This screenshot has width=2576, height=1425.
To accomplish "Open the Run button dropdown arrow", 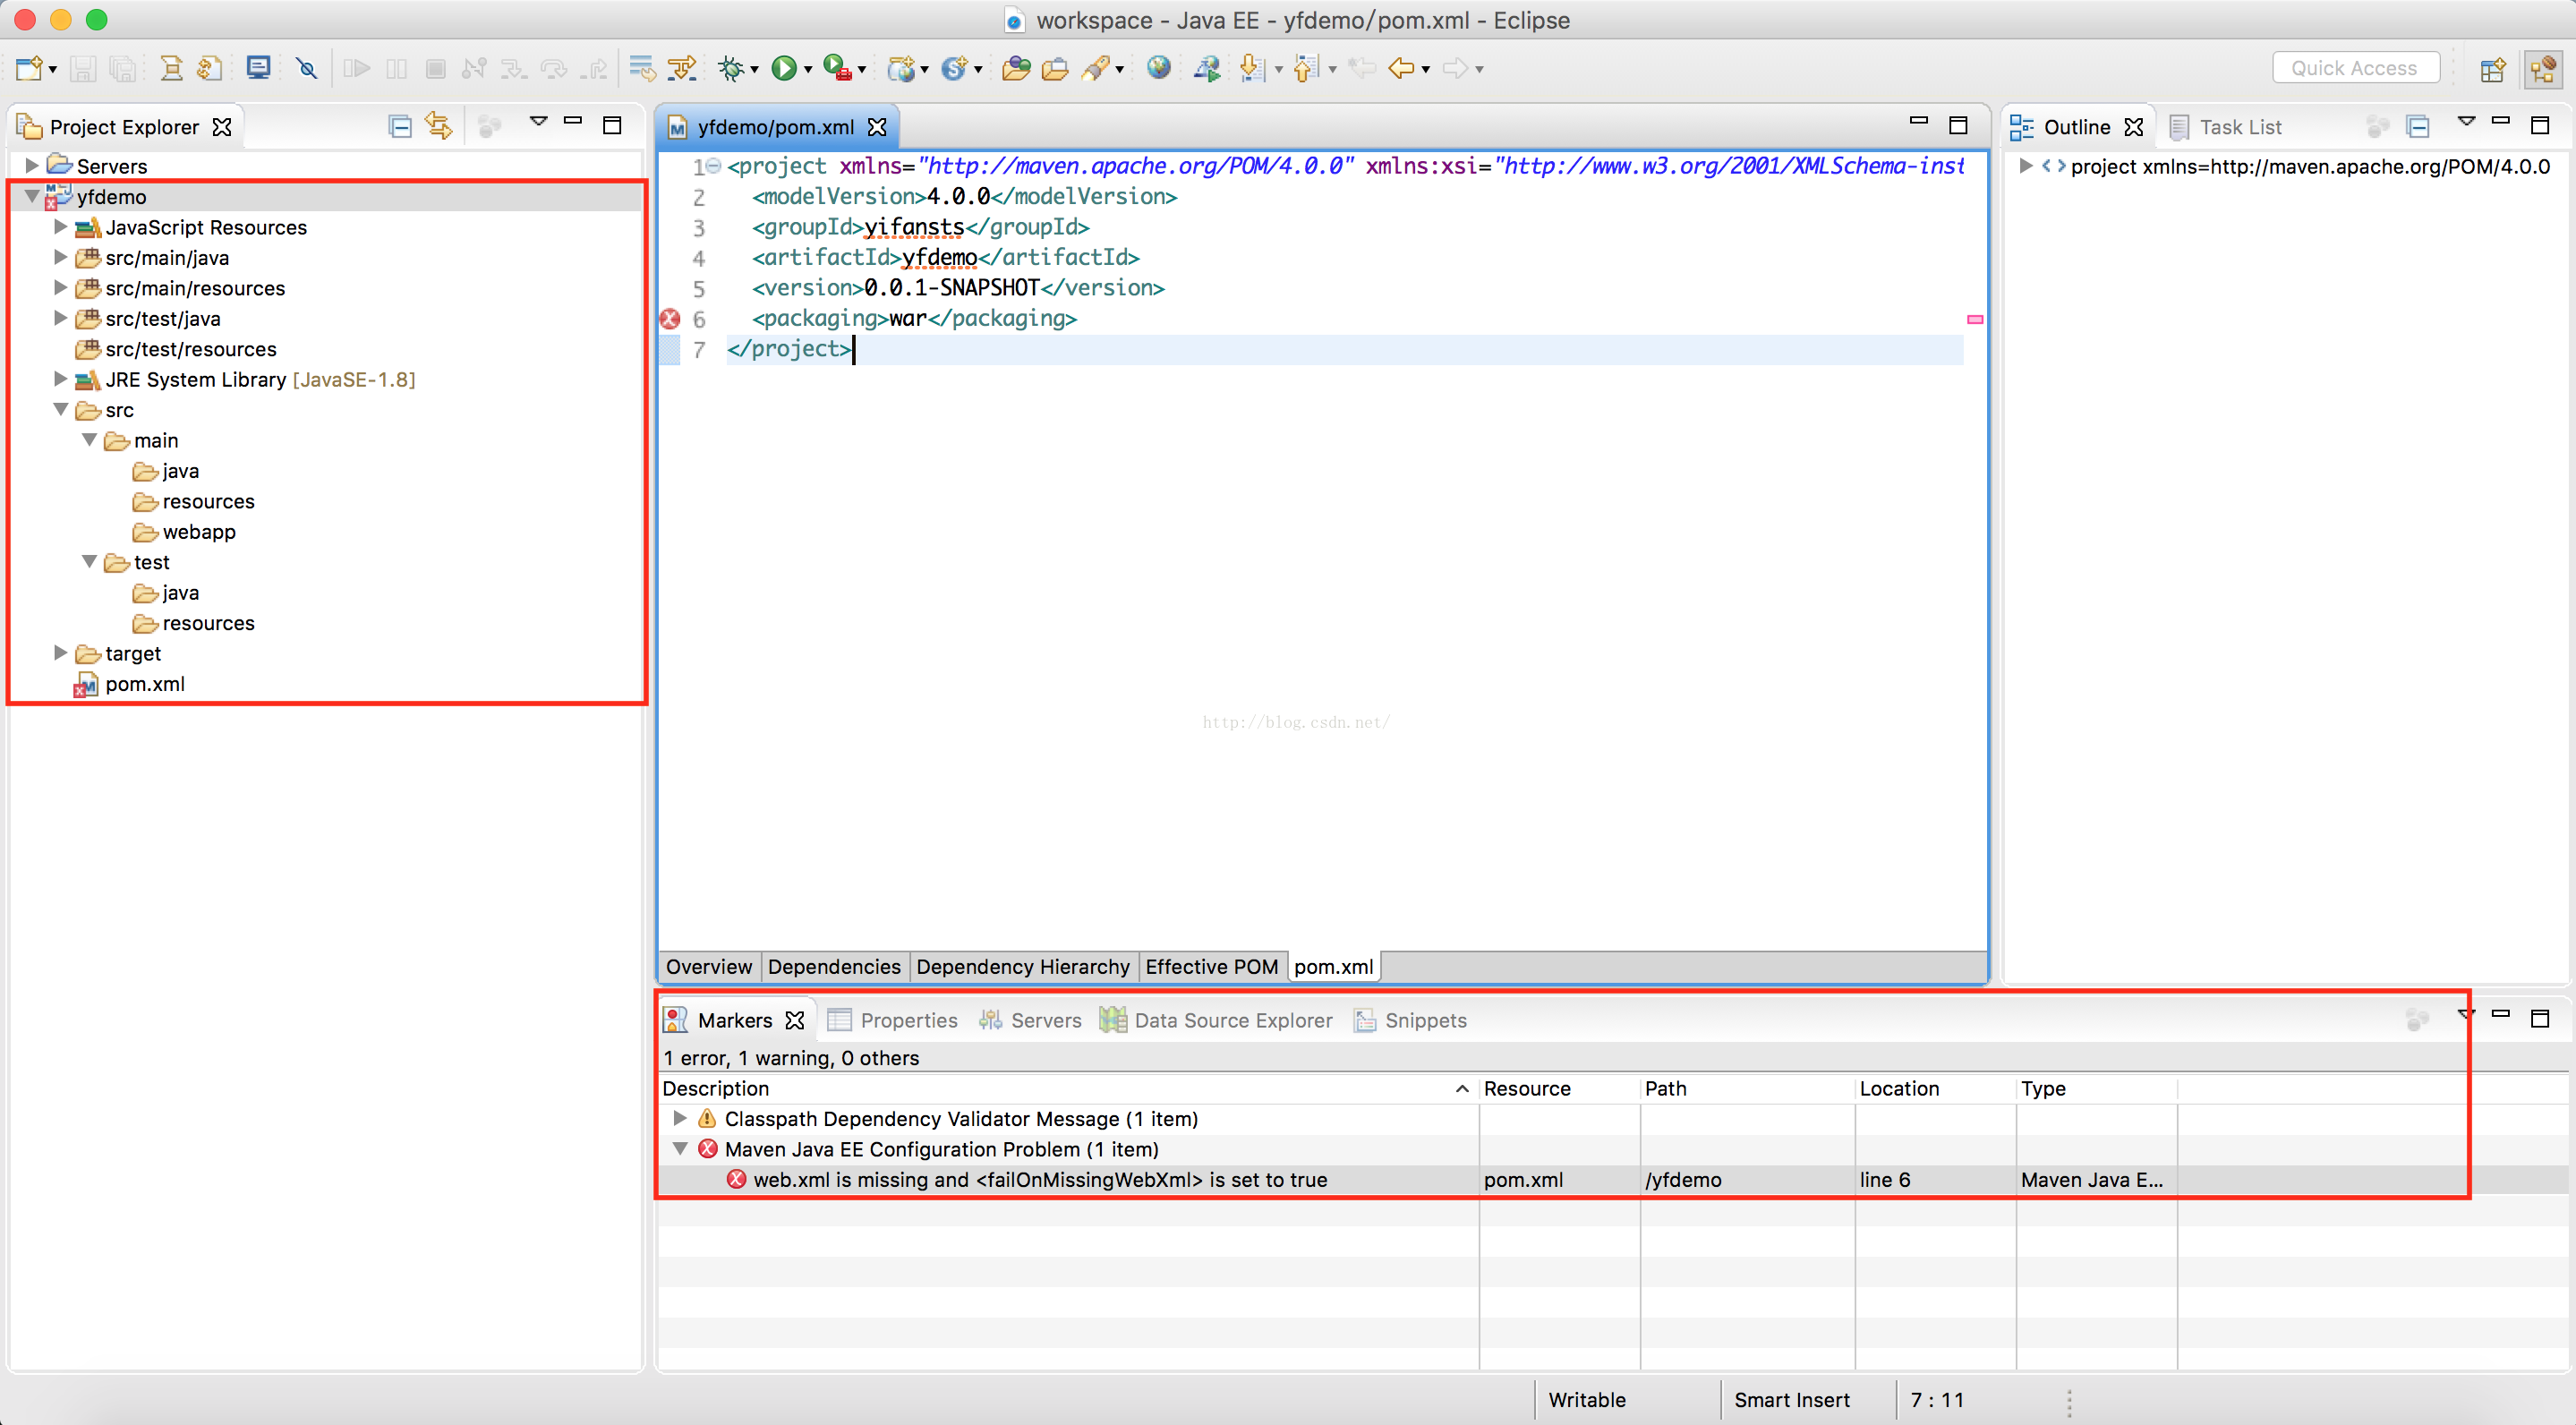I will pyautogui.click(x=808, y=69).
